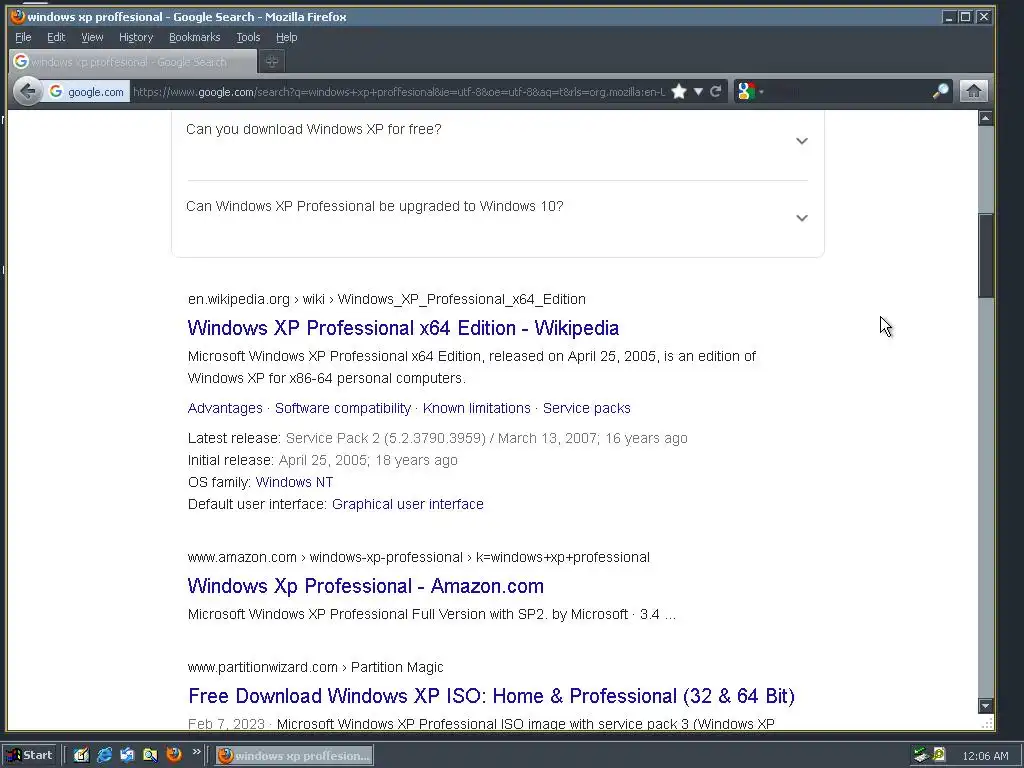This screenshot has width=1024, height=768.
Task: Open Windows Xp Professional Amazon.com result
Action: [366, 586]
